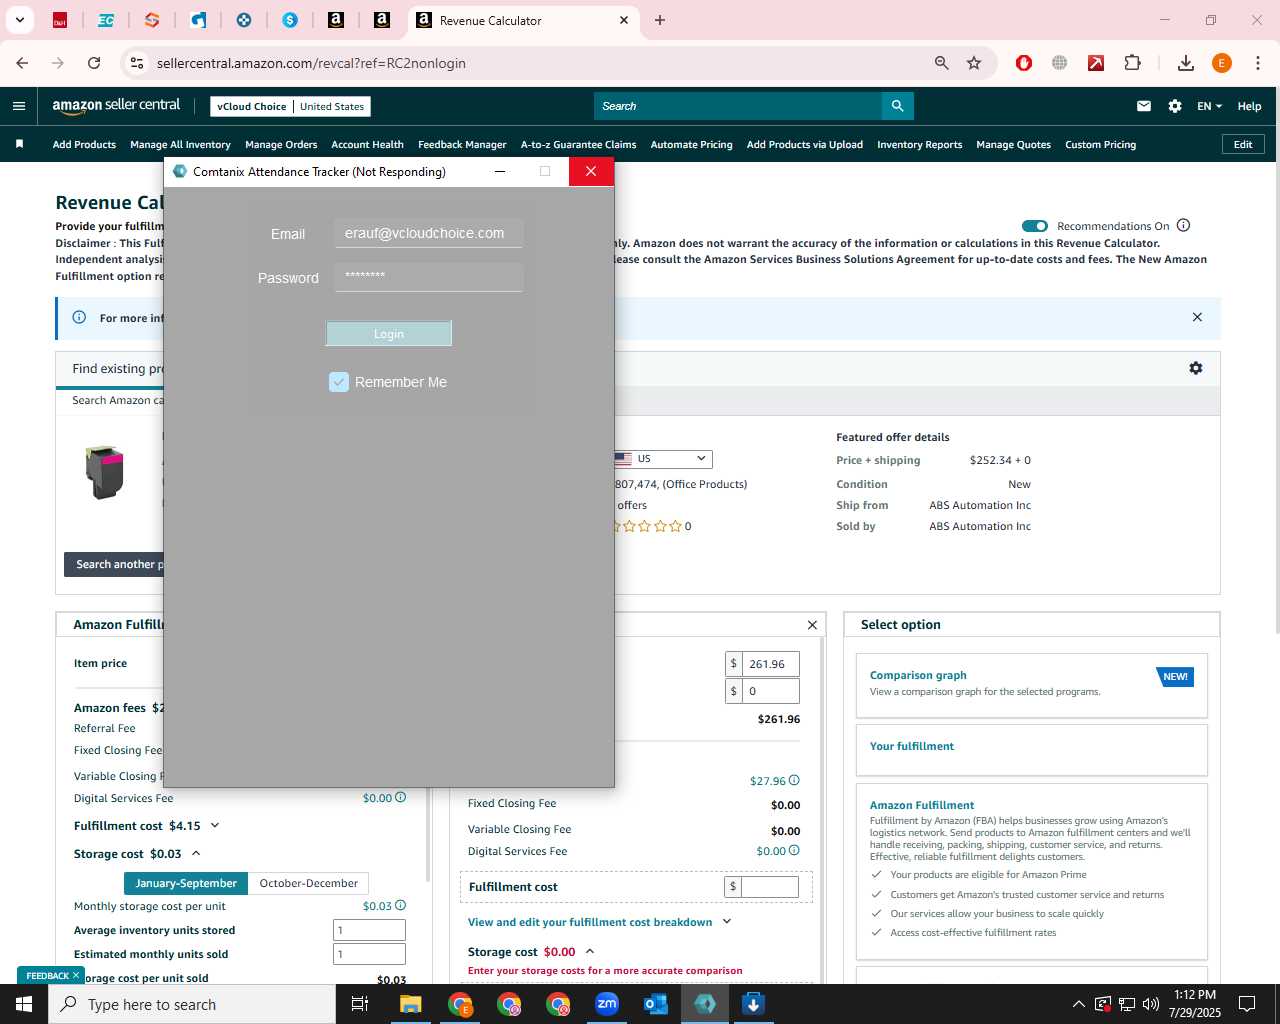Open the US marketplace dropdown
This screenshot has height=1024, width=1280.
[x=662, y=459]
